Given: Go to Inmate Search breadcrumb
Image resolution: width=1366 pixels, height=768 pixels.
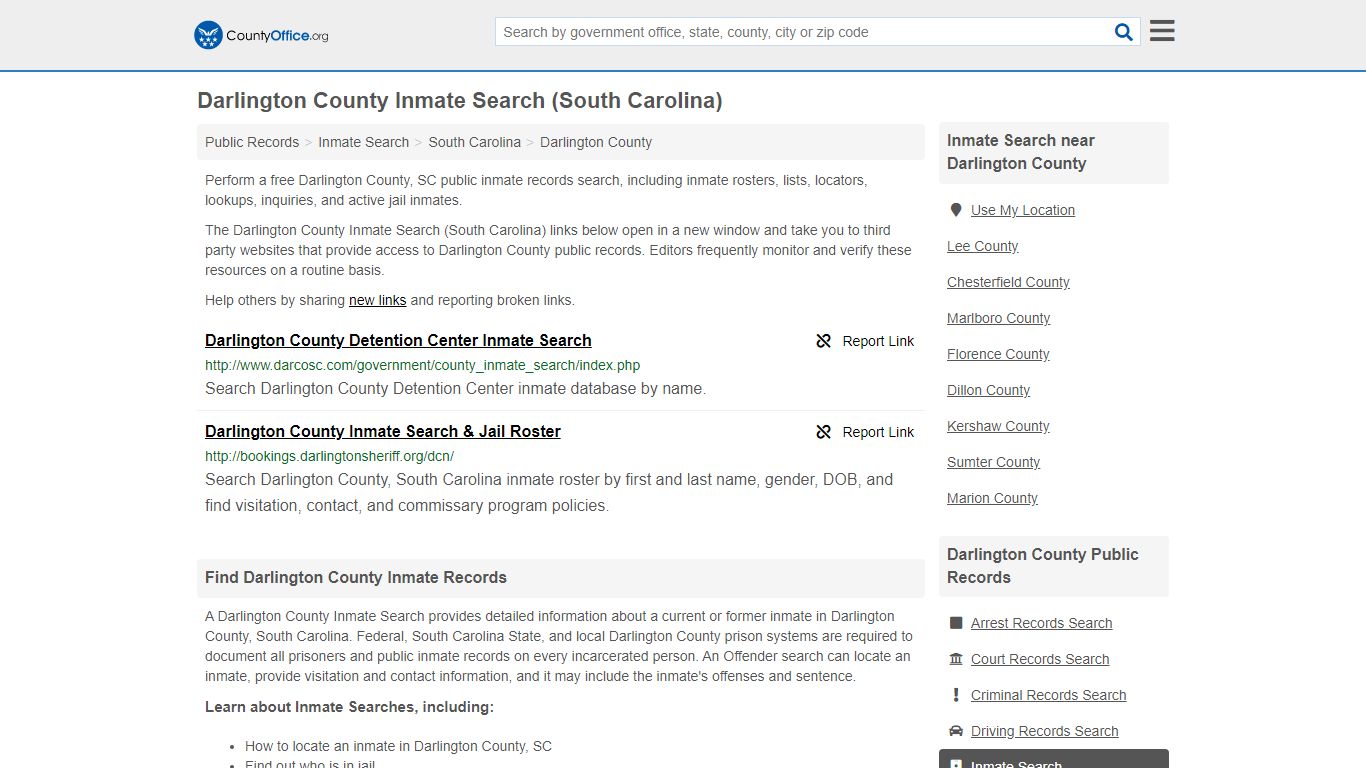Looking at the screenshot, I should pyautogui.click(x=363, y=142).
